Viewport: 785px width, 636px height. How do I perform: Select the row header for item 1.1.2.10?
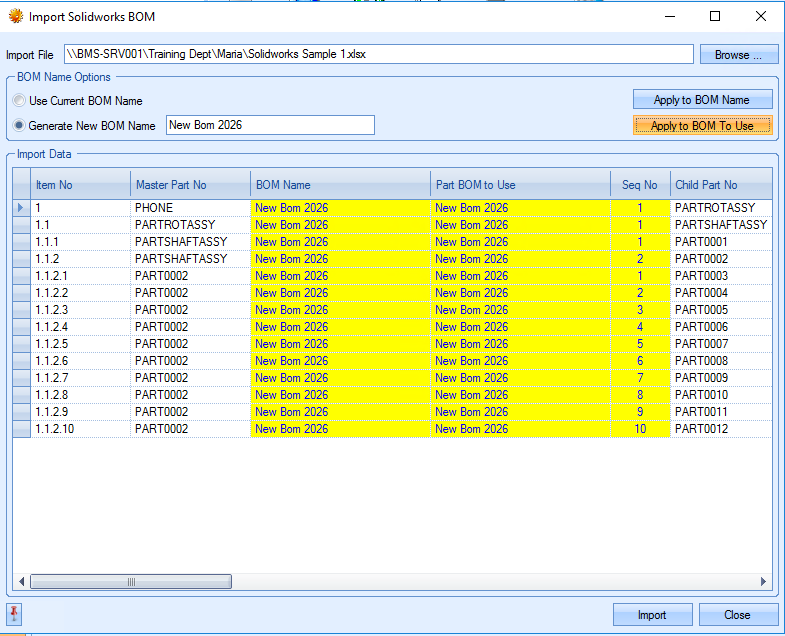[x=21, y=429]
